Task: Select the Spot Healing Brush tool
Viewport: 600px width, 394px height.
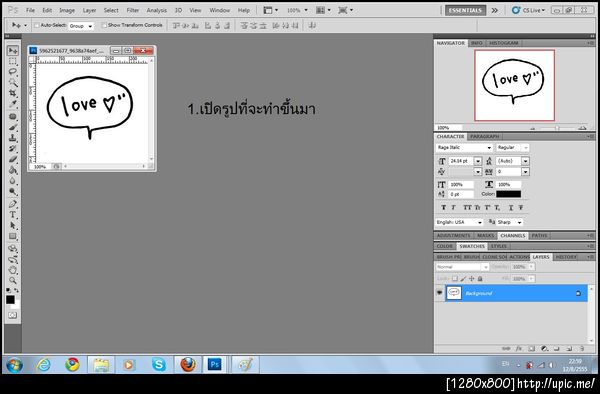Action: (13, 117)
